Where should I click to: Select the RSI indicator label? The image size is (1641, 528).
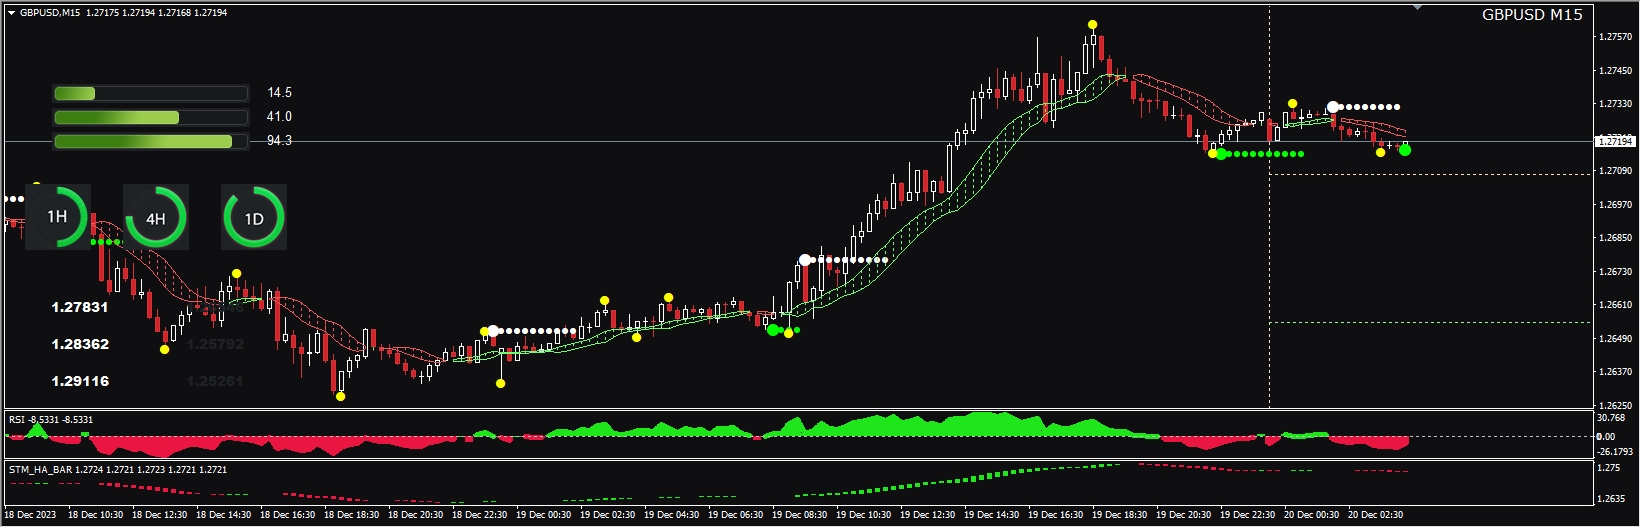pyautogui.click(x=51, y=420)
